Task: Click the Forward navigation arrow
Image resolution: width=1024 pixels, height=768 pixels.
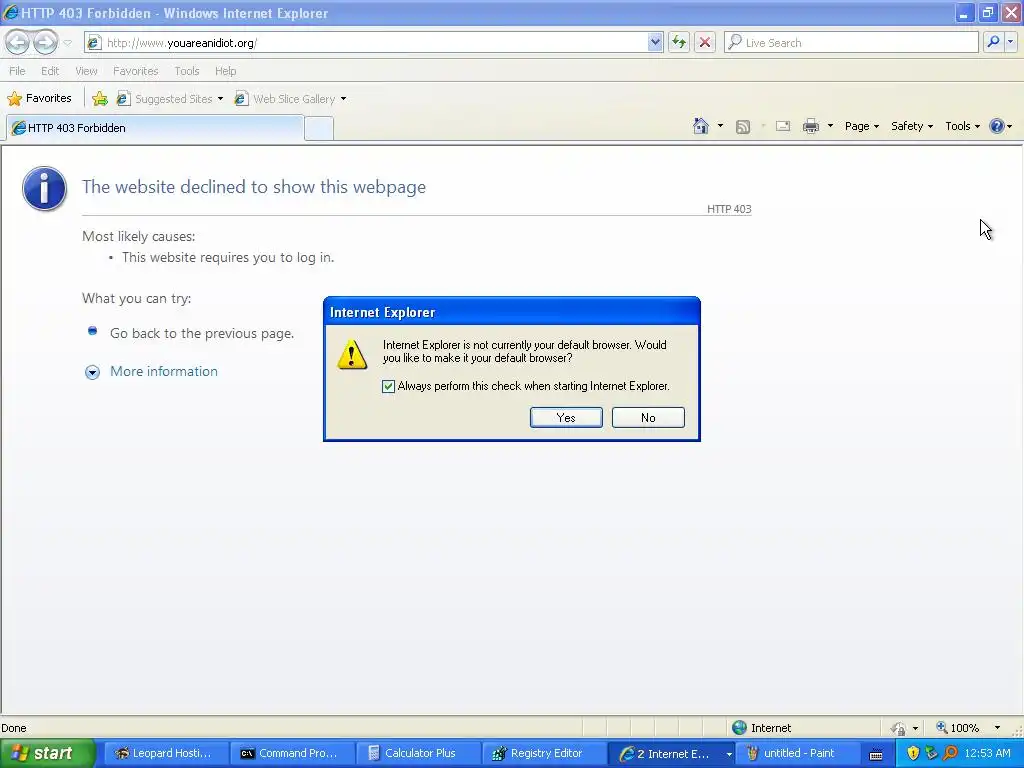Action: 46,42
